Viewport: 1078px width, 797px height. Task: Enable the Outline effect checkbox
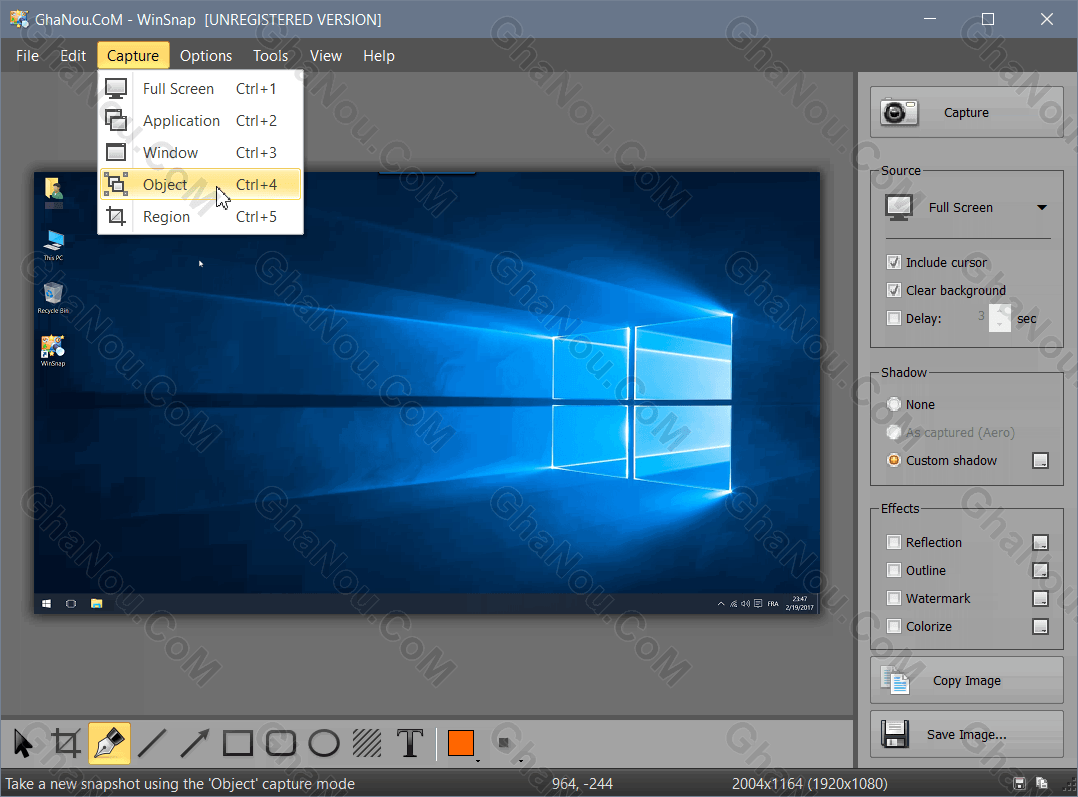point(894,570)
